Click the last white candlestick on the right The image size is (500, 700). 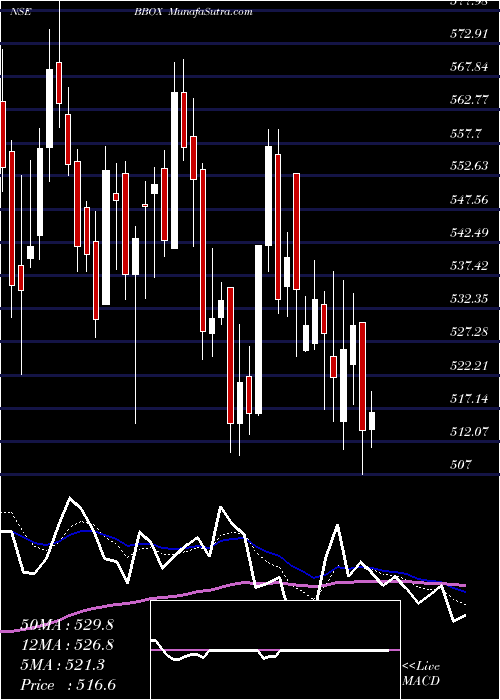[x=371, y=421]
